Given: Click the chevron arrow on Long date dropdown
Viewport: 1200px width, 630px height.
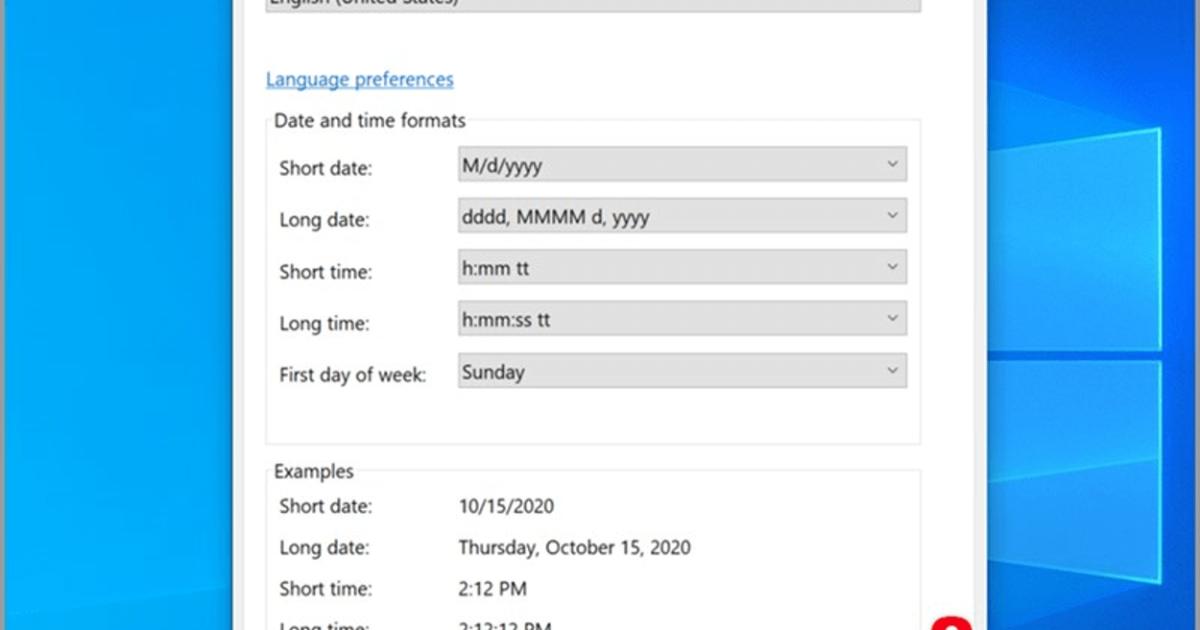Looking at the screenshot, I should [893, 215].
